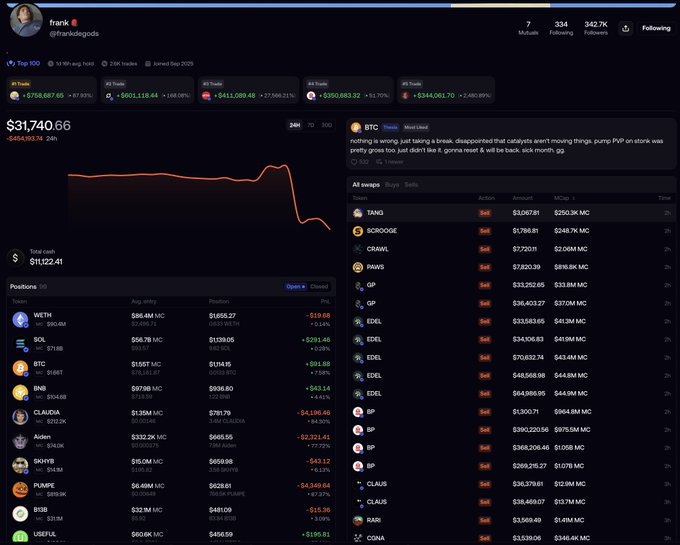Click the USEFUL token icon
The height and width of the screenshot is (545, 680).
coord(20,538)
